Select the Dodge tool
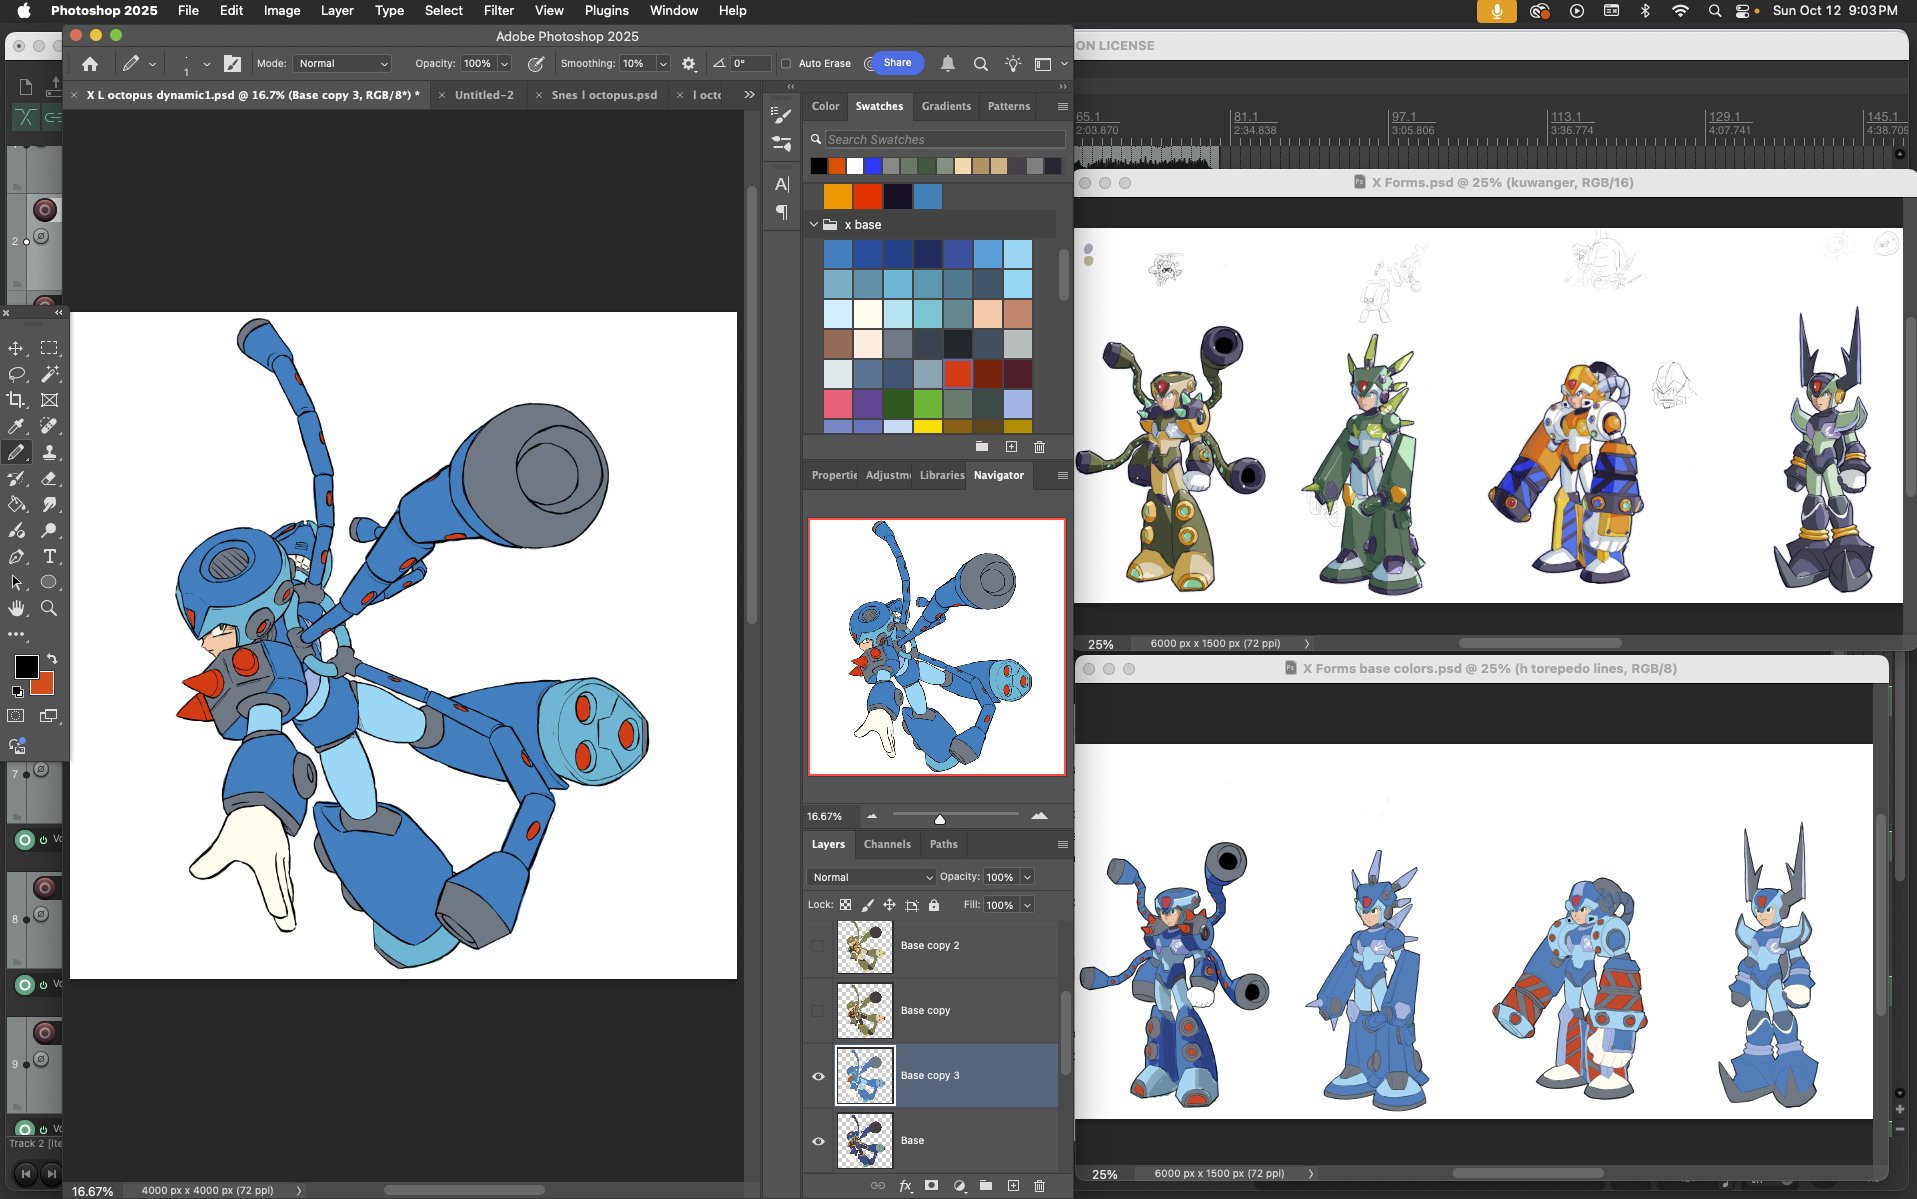Screen dimensions: 1917x1199 pos(49,530)
